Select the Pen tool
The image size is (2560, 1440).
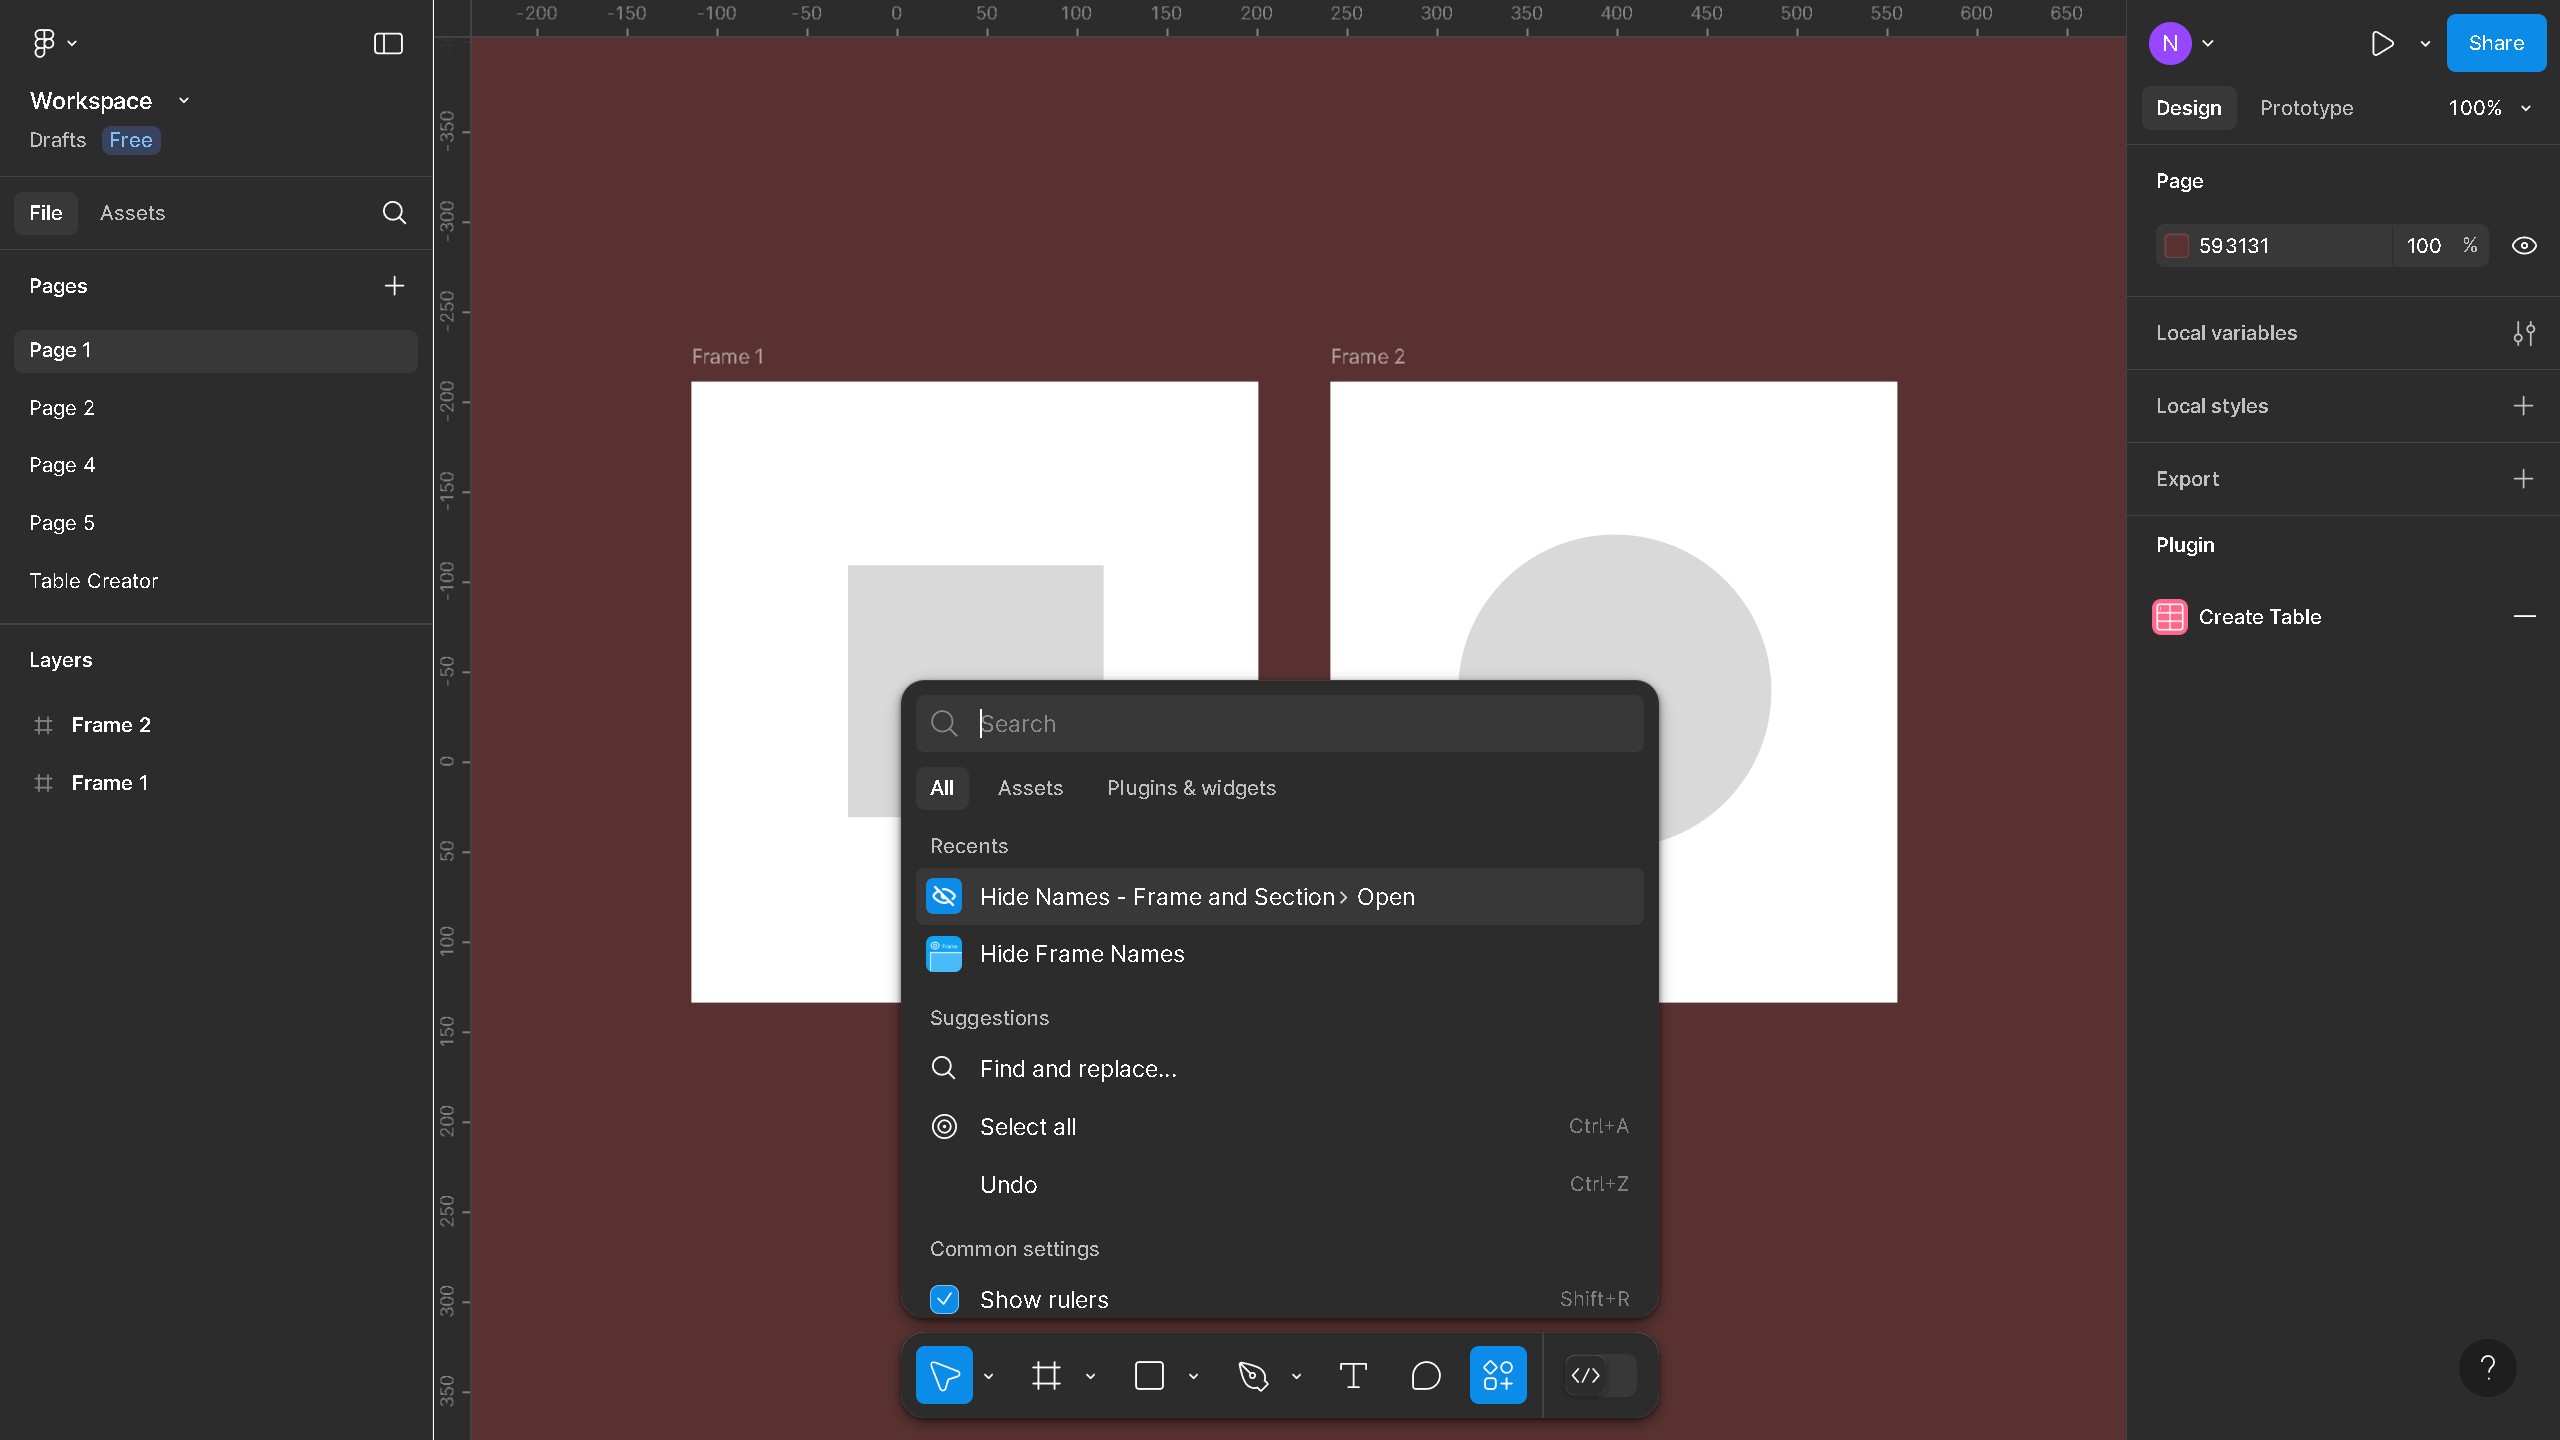[1253, 1376]
